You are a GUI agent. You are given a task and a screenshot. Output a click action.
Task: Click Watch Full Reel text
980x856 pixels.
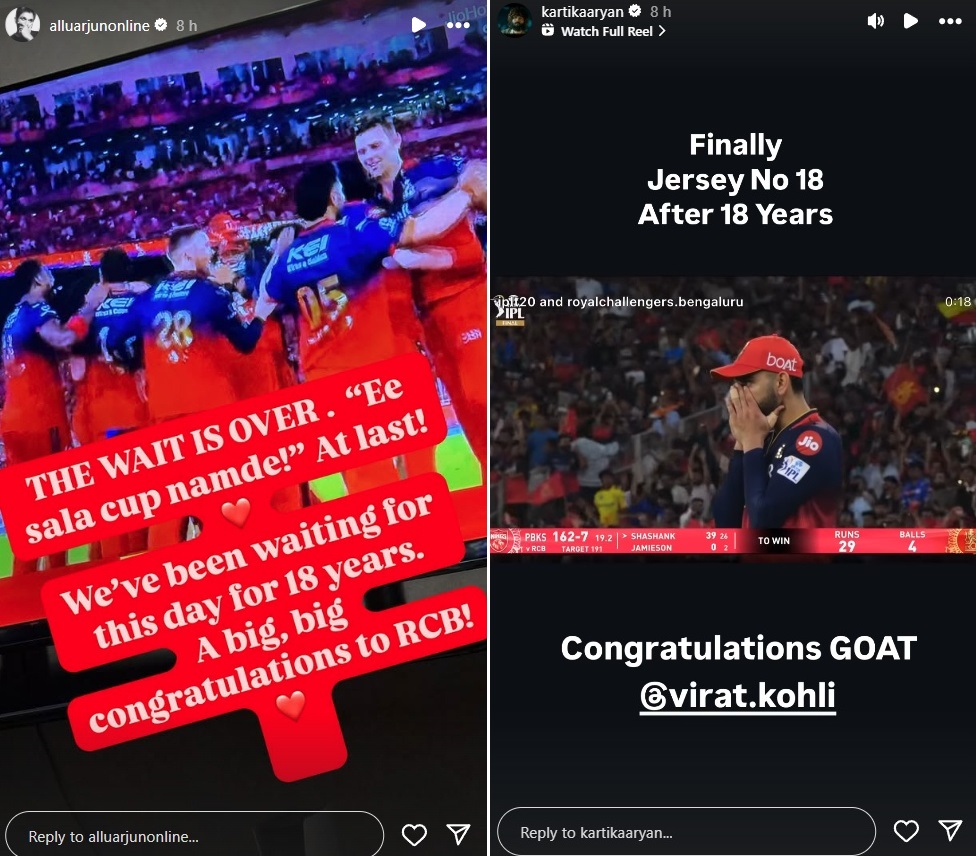[x=606, y=31]
